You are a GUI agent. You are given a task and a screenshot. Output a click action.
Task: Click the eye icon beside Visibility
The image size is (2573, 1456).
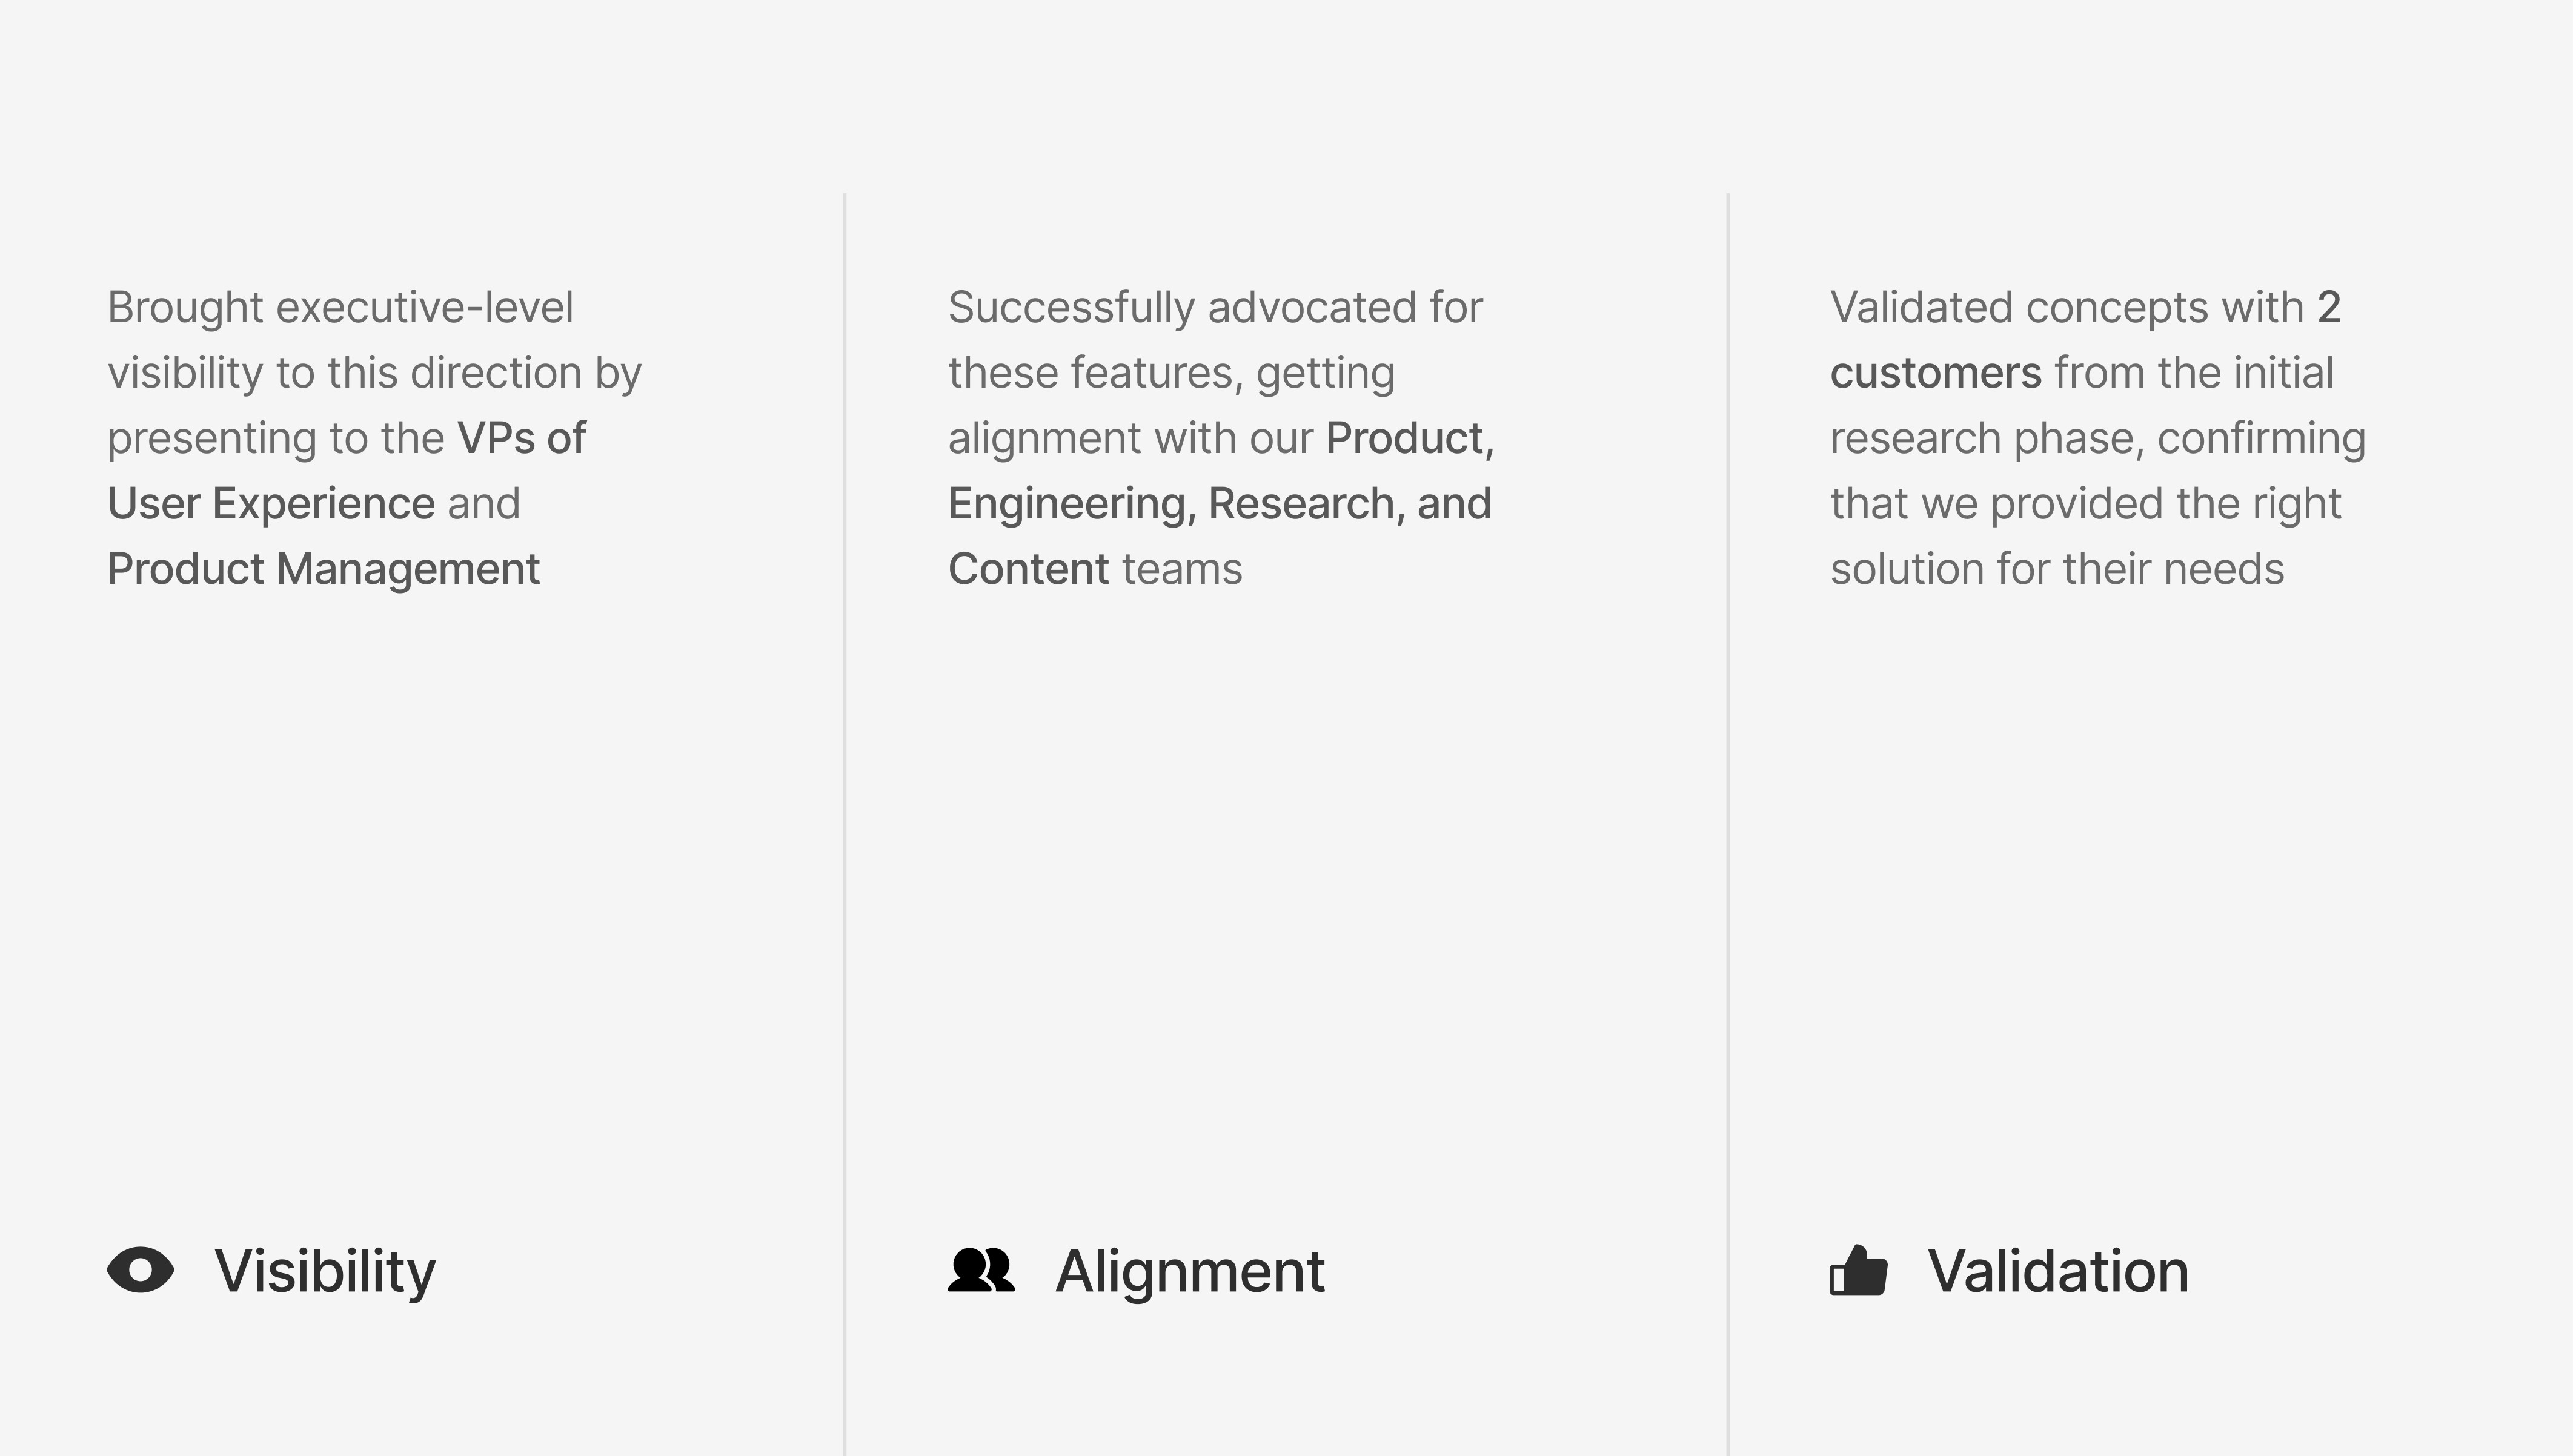tap(141, 1270)
